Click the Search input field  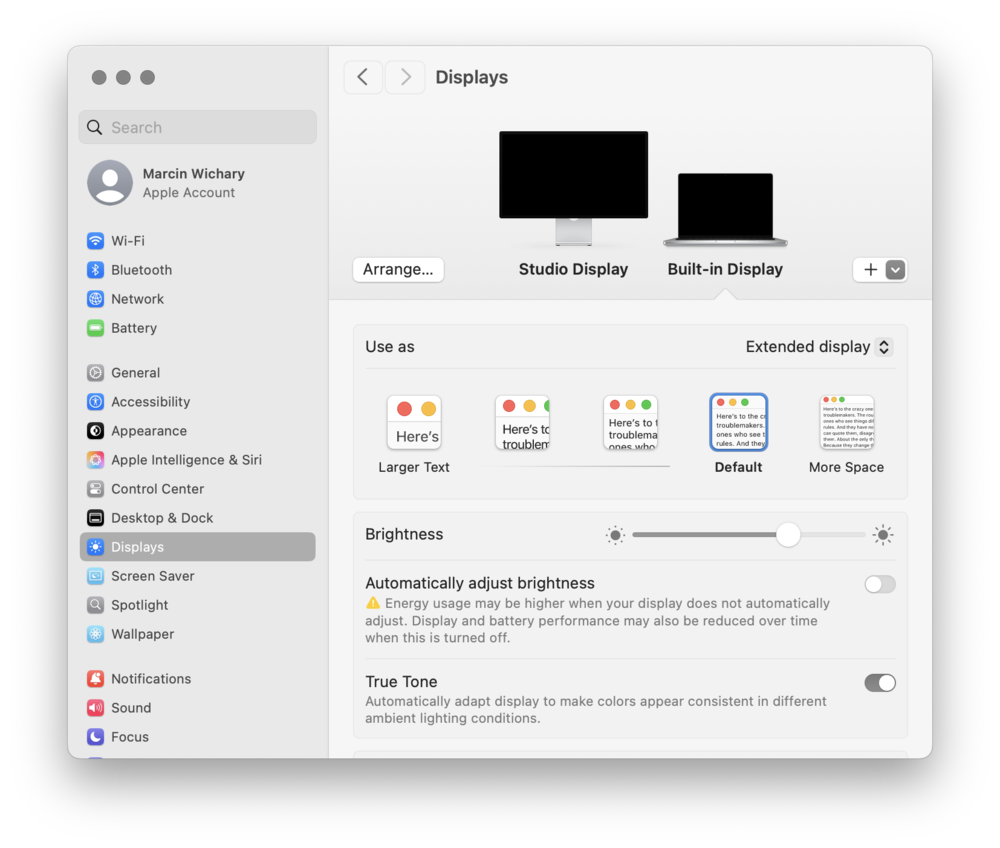198,128
